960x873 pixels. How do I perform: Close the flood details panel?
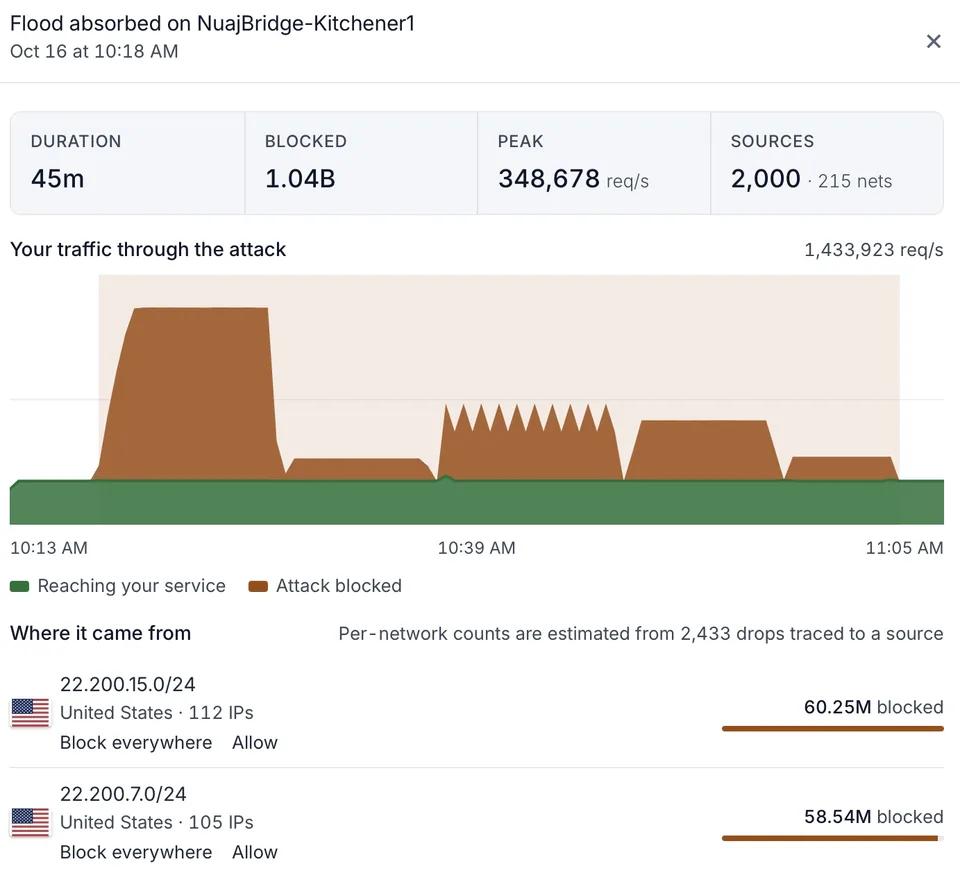coord(933,41)
